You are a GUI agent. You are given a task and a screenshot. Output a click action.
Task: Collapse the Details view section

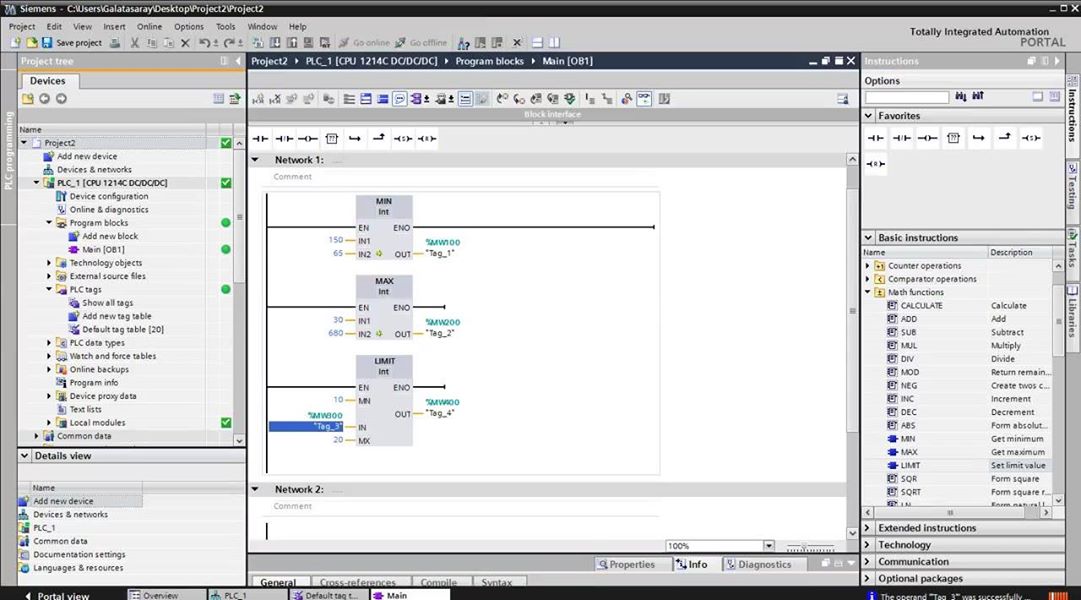coord(25,456)
